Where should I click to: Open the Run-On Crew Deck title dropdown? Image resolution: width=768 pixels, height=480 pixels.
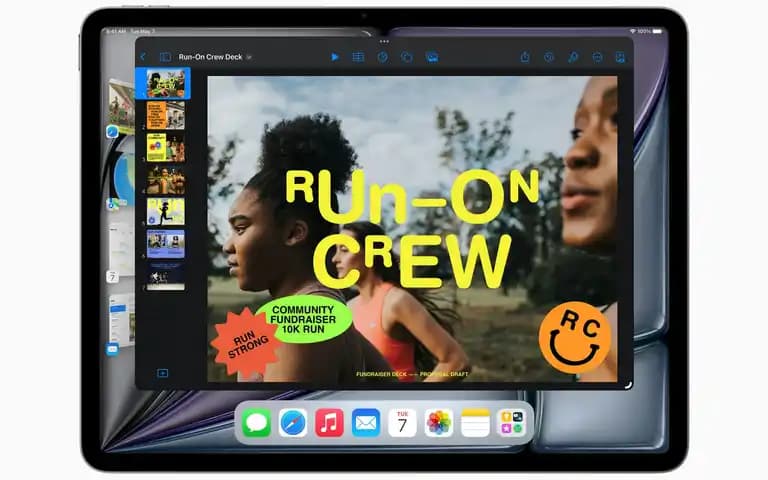pyautogui.click(x=249, y=57)
